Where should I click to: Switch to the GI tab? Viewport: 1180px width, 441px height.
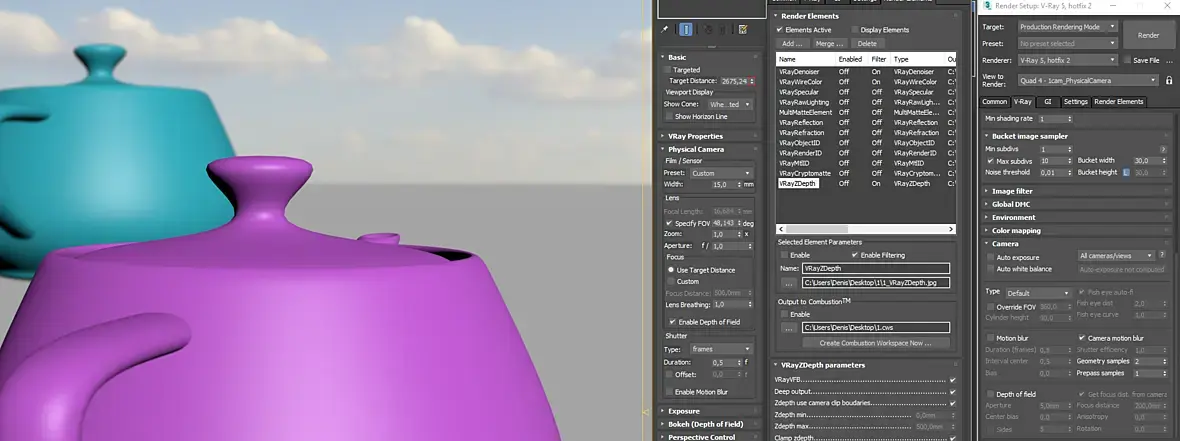[x=1048, y=102]
